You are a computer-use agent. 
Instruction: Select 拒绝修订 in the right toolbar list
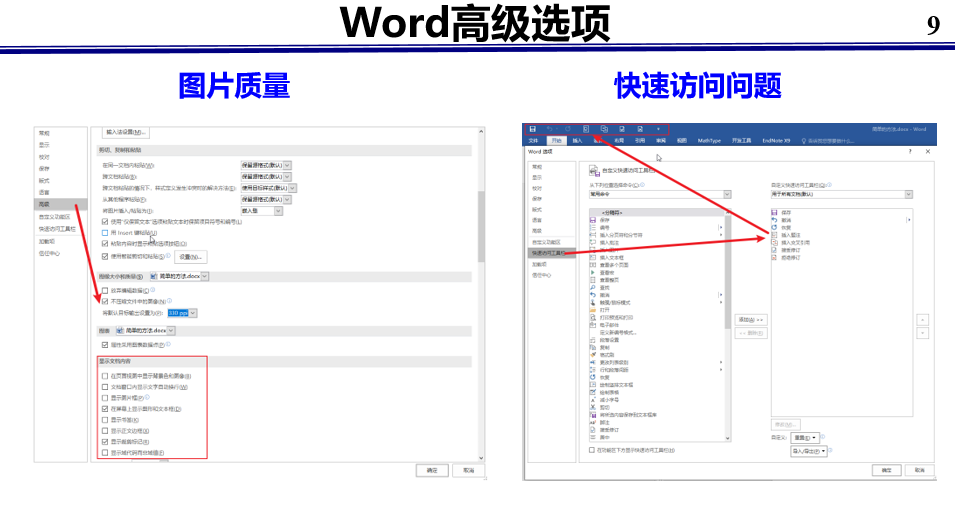tap(786, 258)
